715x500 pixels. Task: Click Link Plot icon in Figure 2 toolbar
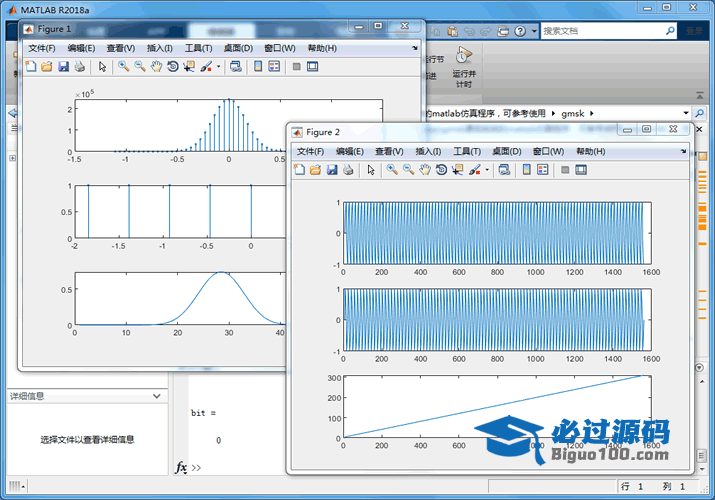504,170
